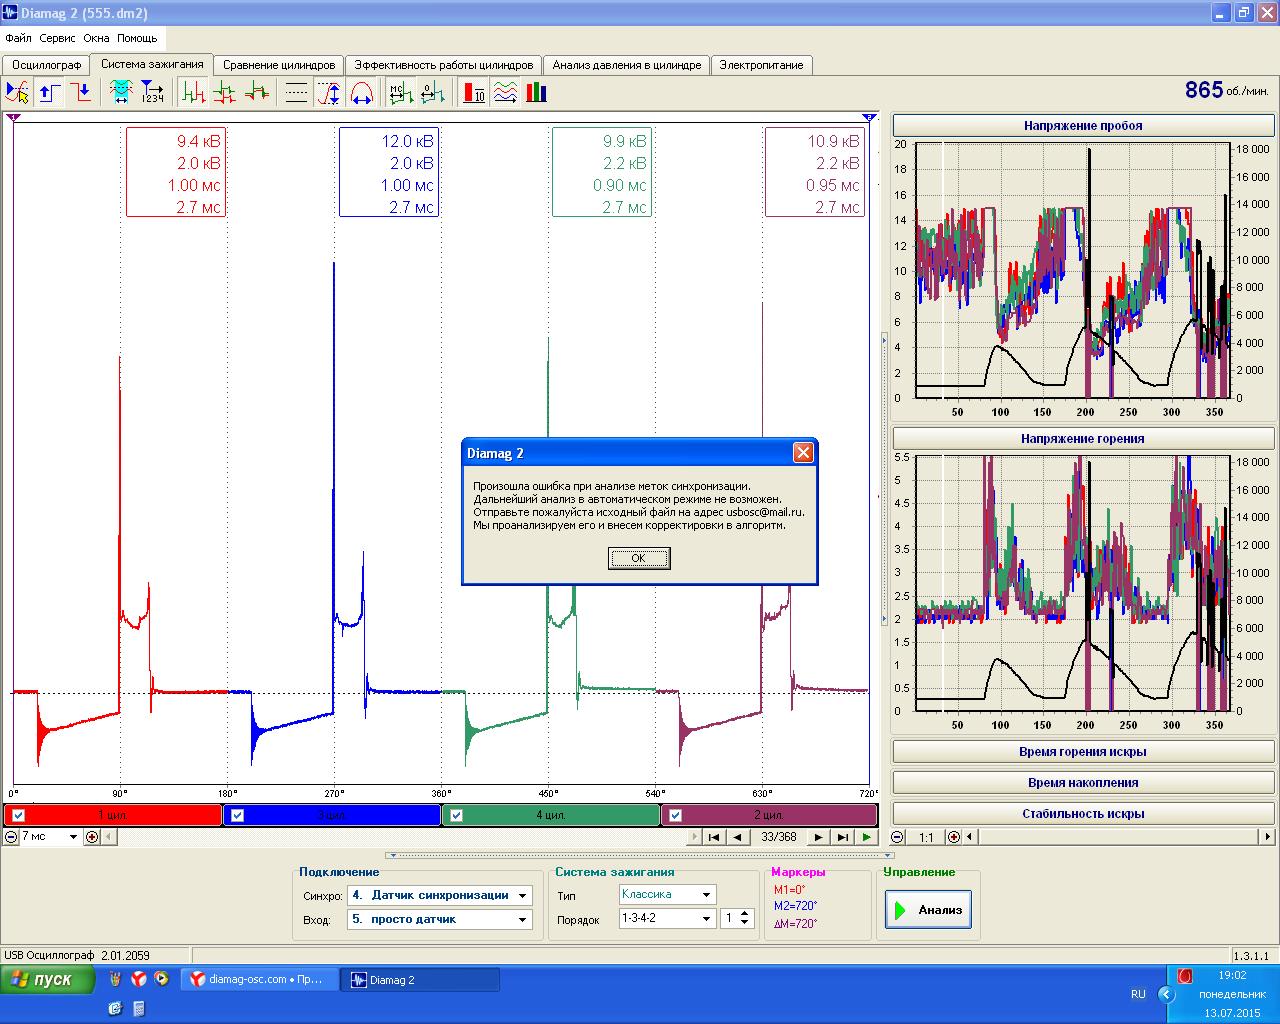The width and height of the screenshot is (1280, 1024).
Task: Switch to Анализ давления в цилиндре tab
Action: (627, 65)
